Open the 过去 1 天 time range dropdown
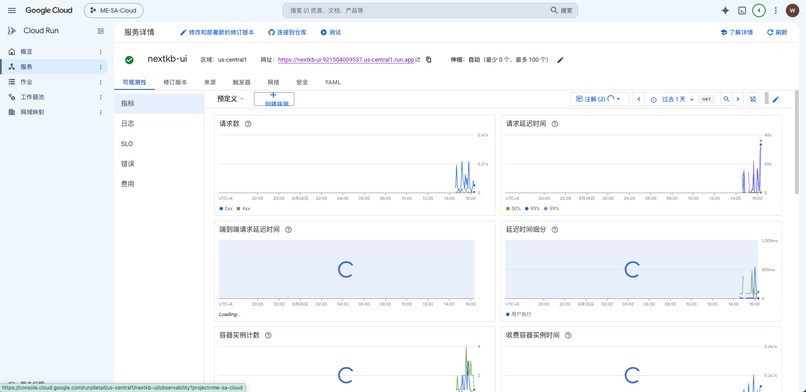The image size is (806, 392). tap(672, 99)
